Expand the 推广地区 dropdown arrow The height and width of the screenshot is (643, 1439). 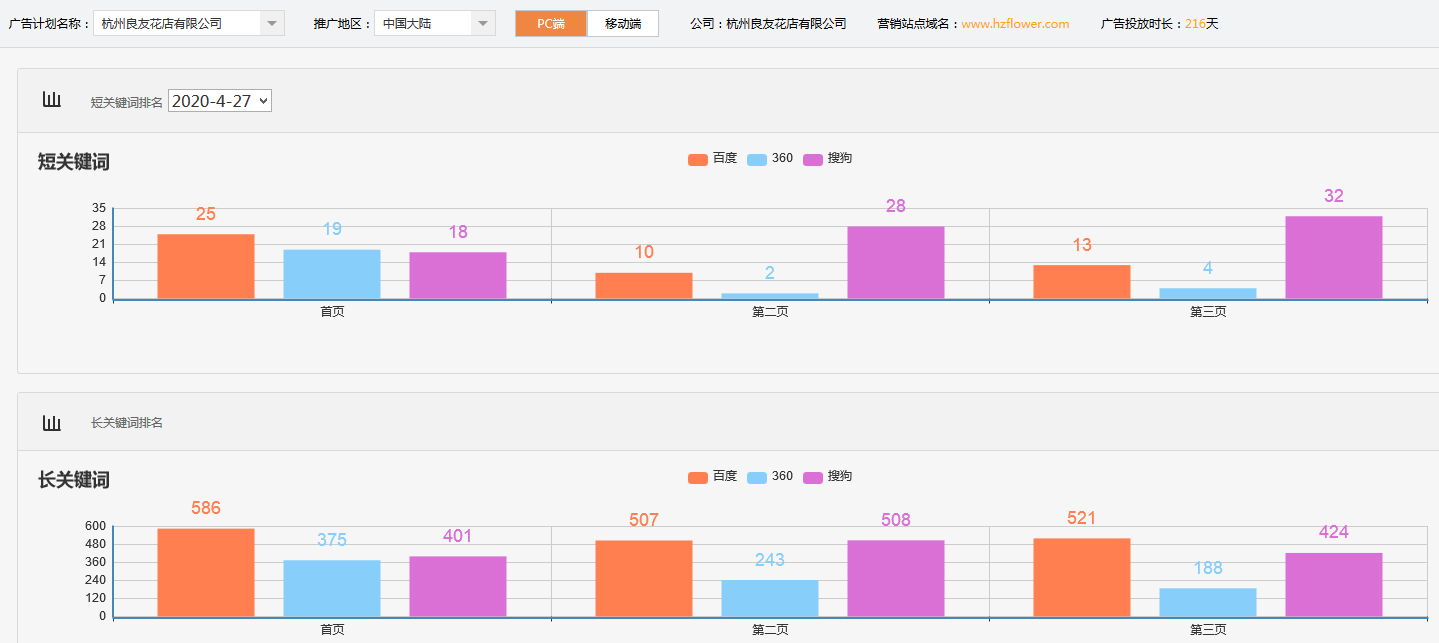click(x=483, y=23)
